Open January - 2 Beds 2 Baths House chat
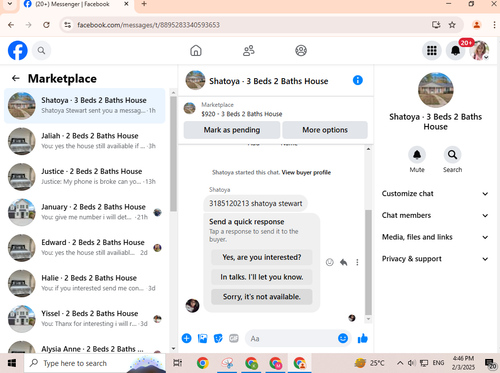Viewport: 500px width, 373px height. pos(85,212)
